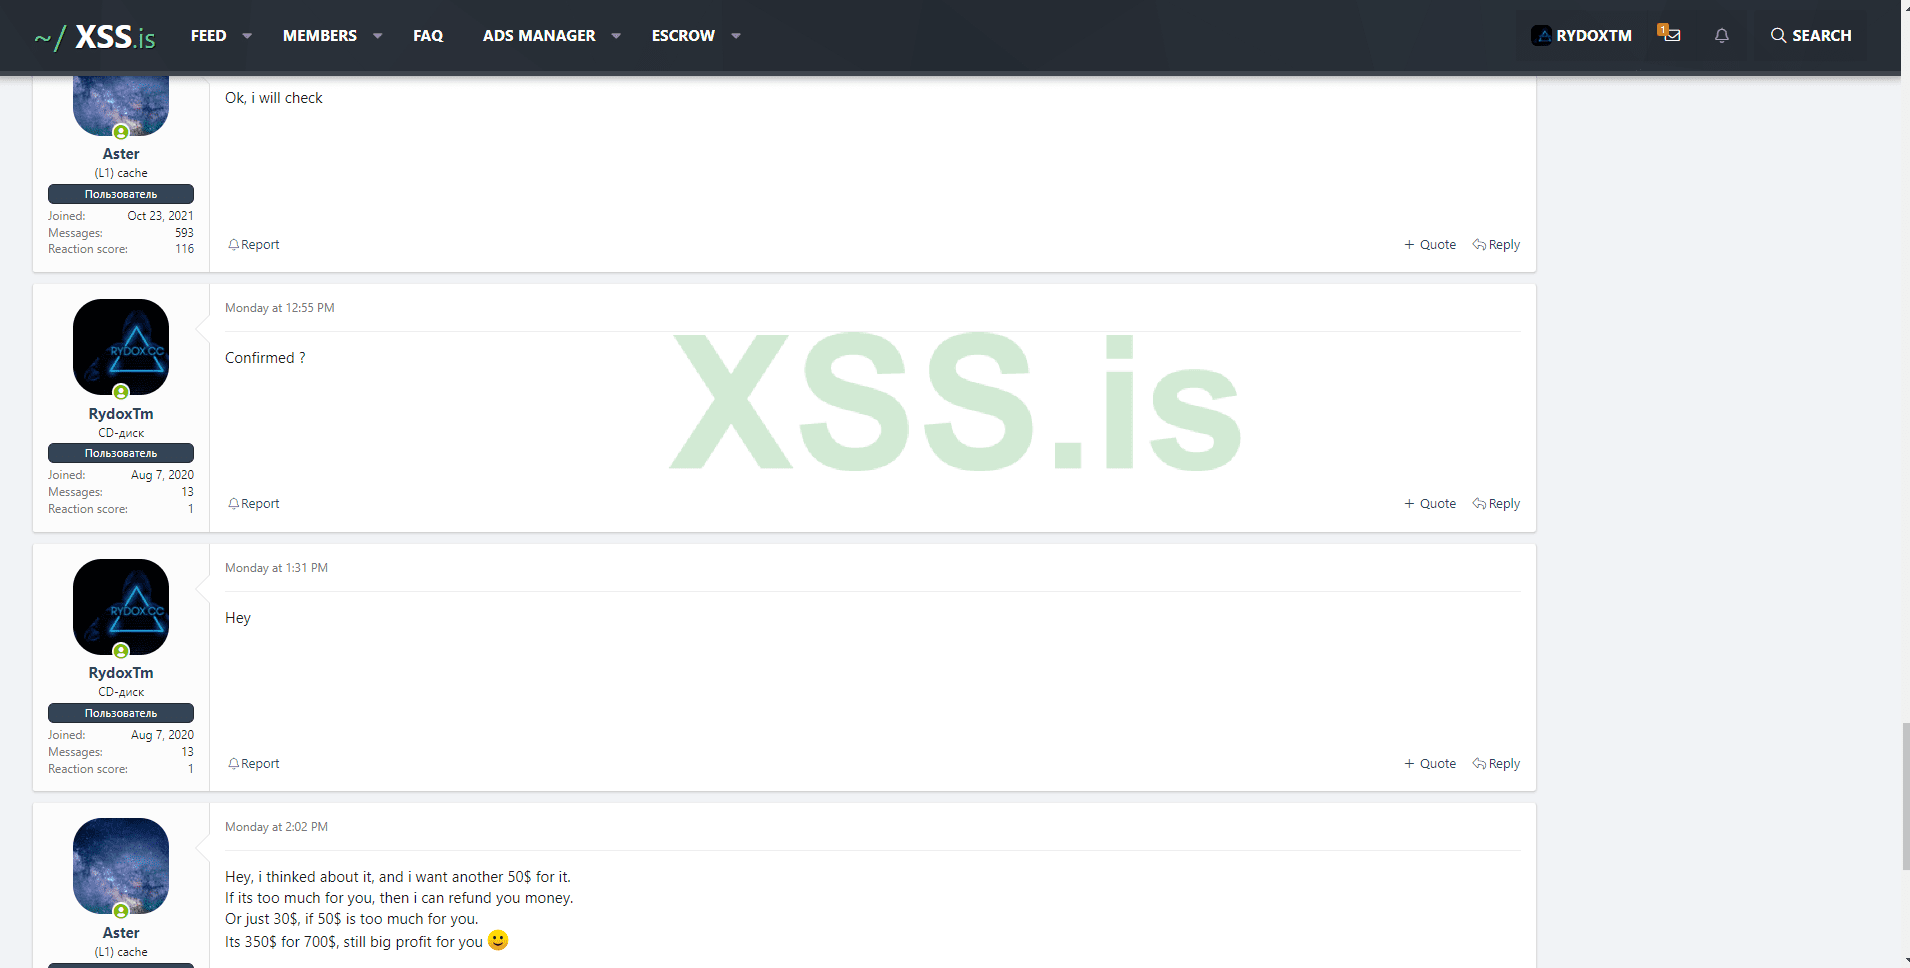This screenshot has height=968, width=1910.
Task: Open the inbox envelope icon
Action: [1671, 35]
